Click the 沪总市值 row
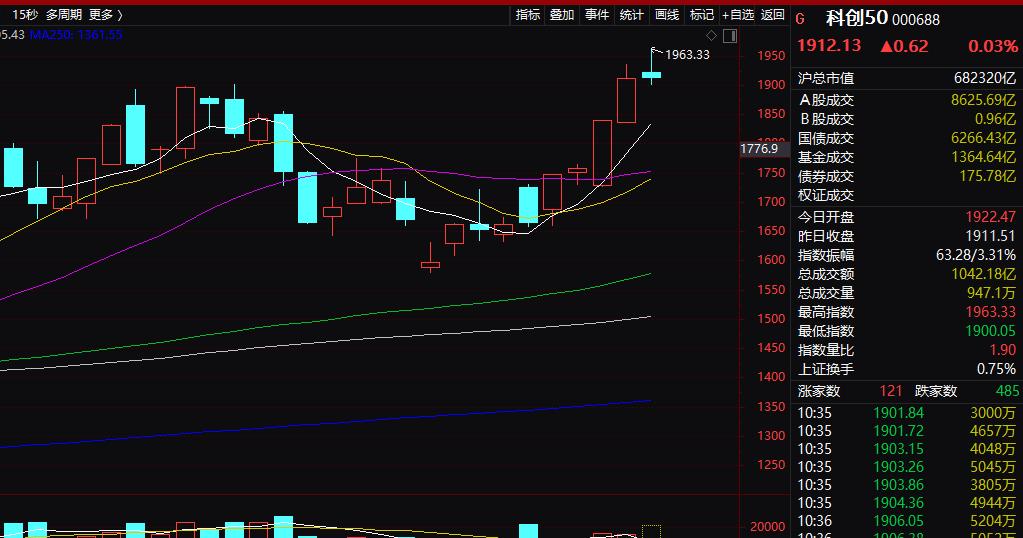The width and height of the screenshot is (1023, 538). pos(907,78)
